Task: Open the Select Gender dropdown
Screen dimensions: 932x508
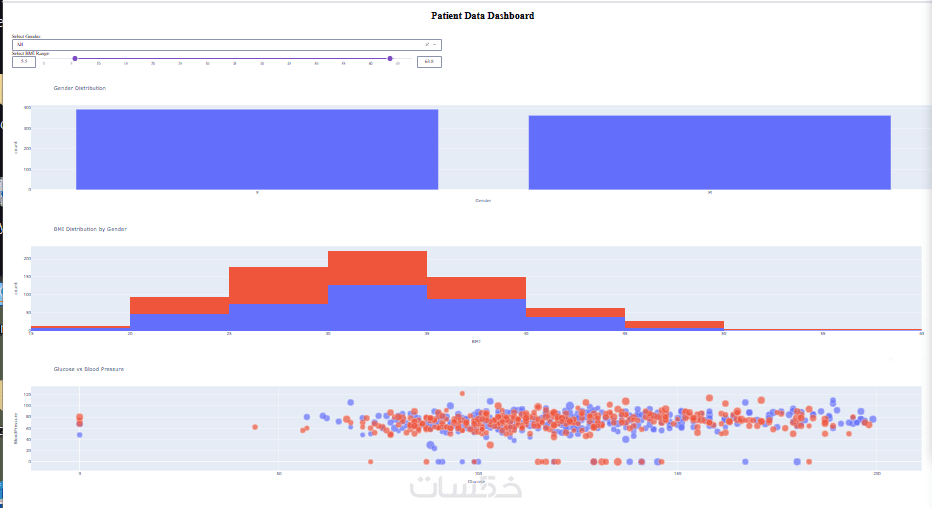Action: [226, 45]
